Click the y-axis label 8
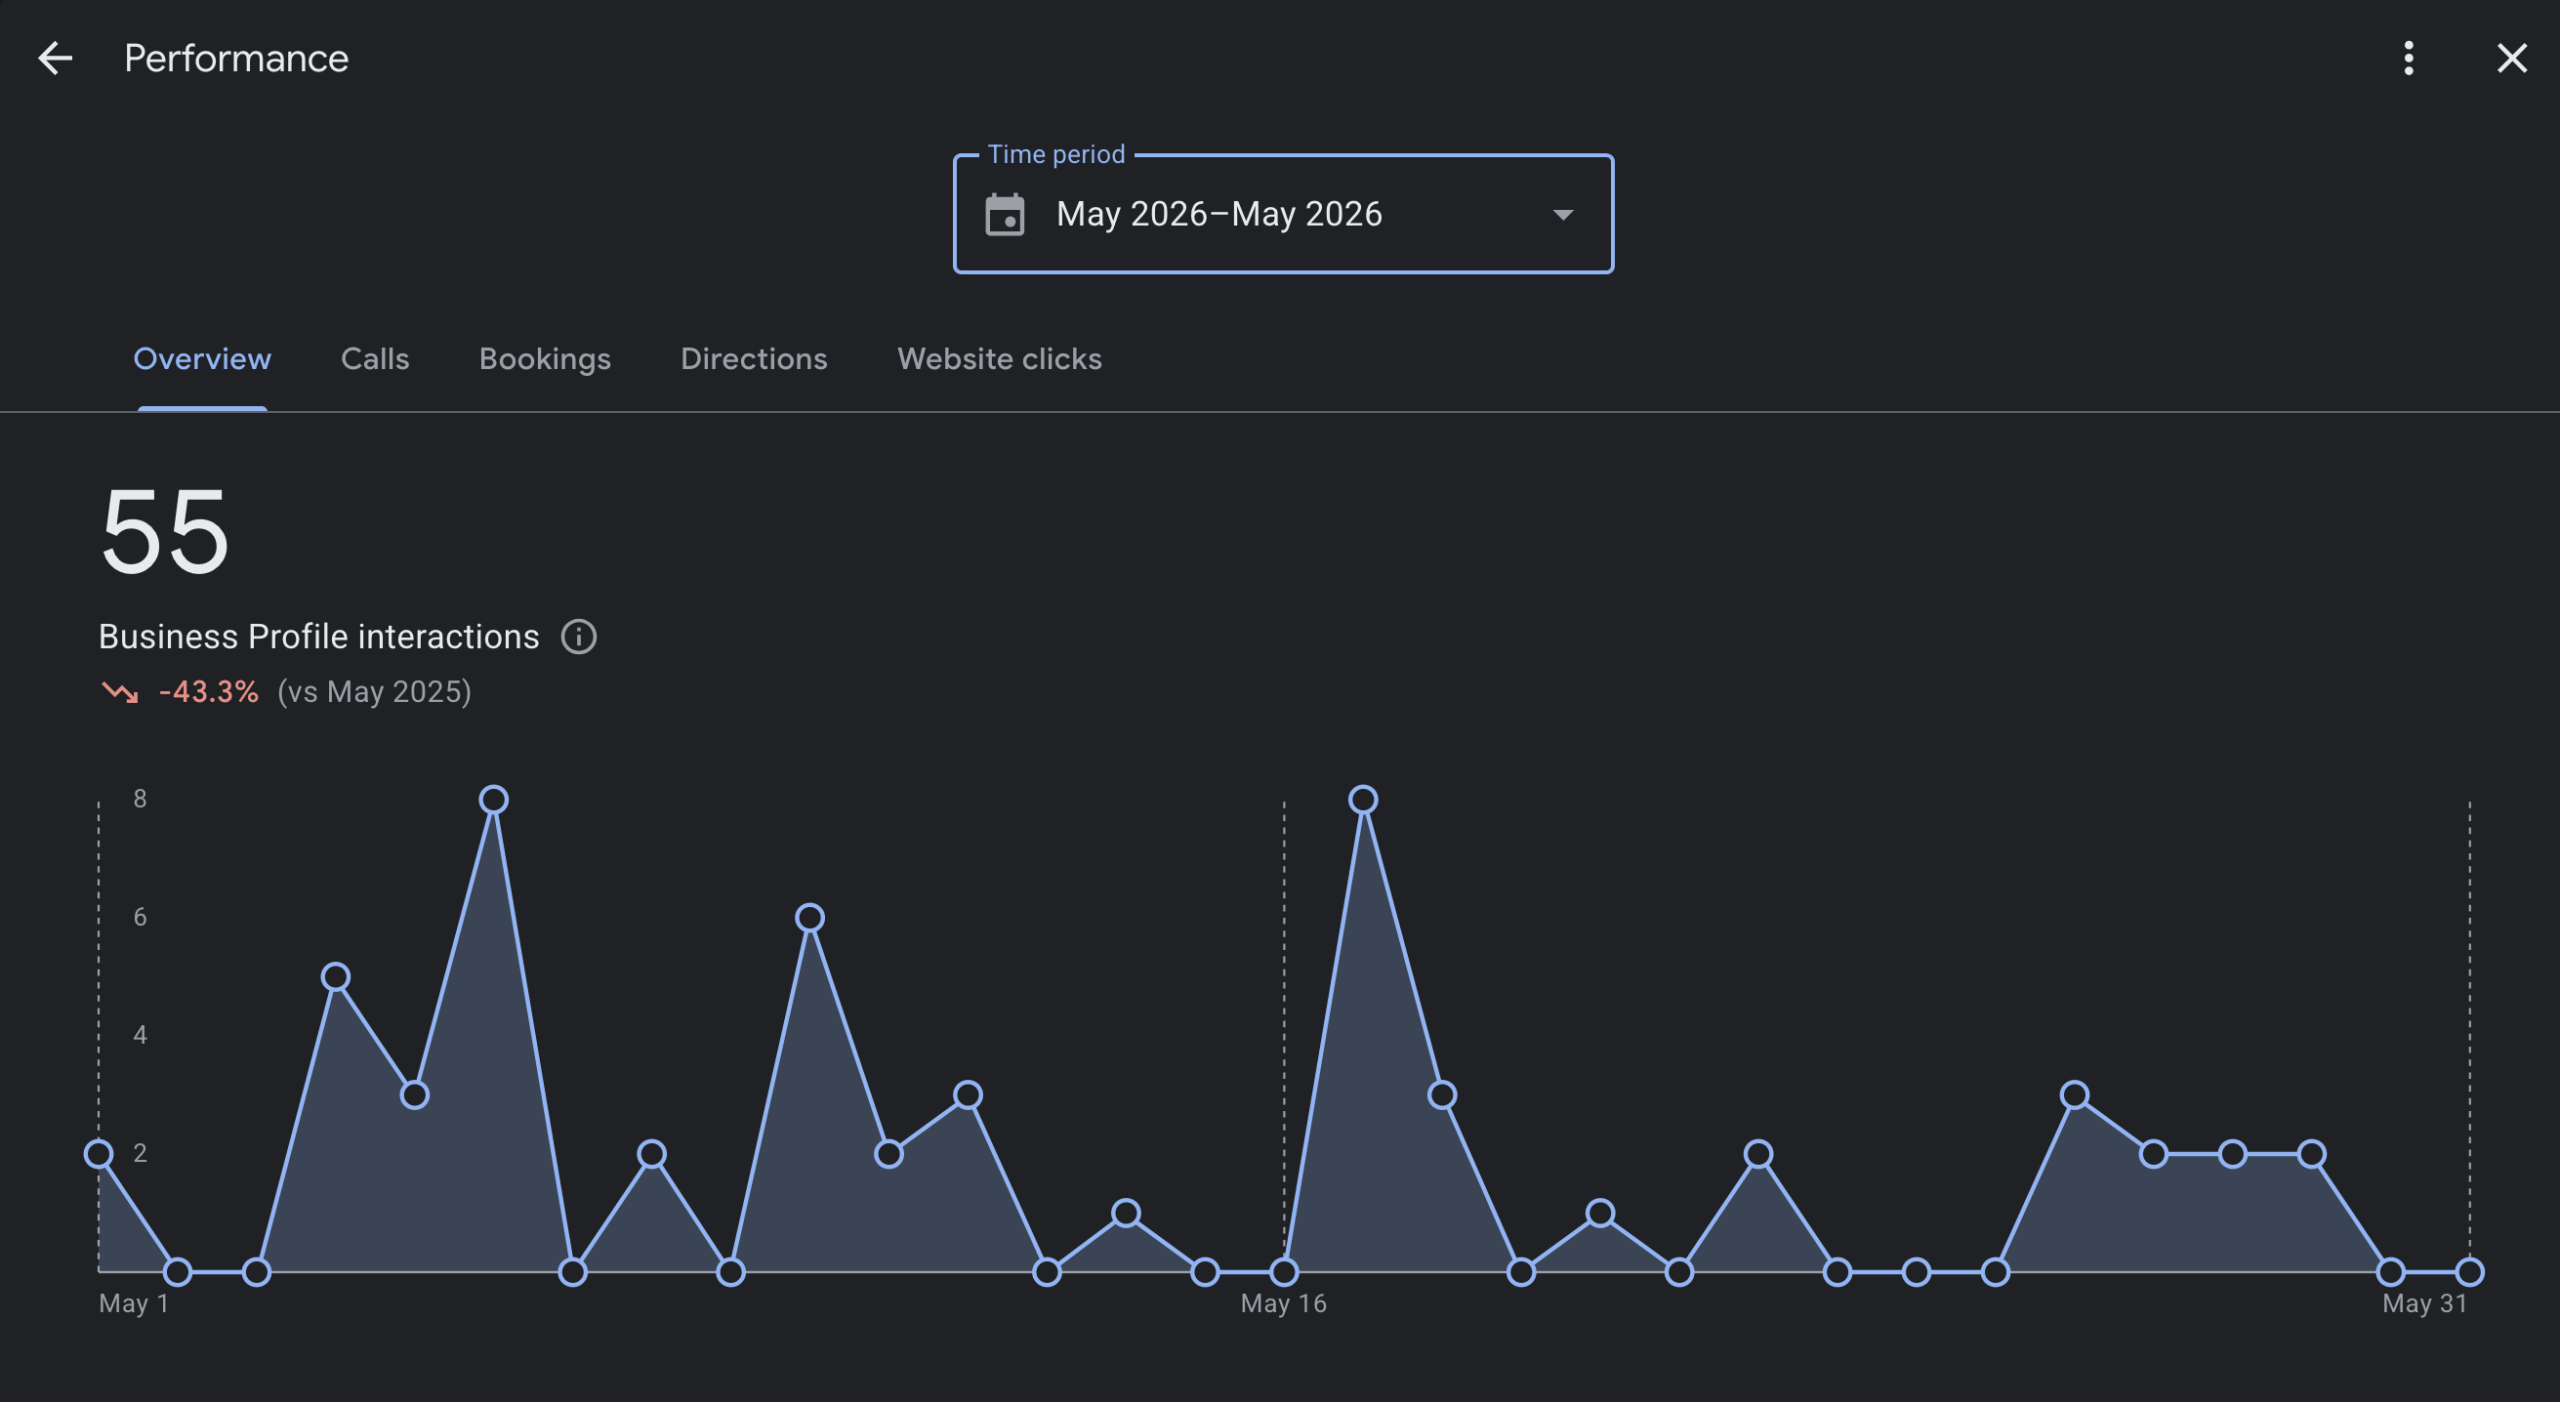This screenshot has height=1402, width=2560. pyautogui.click(x=140, y=798)
